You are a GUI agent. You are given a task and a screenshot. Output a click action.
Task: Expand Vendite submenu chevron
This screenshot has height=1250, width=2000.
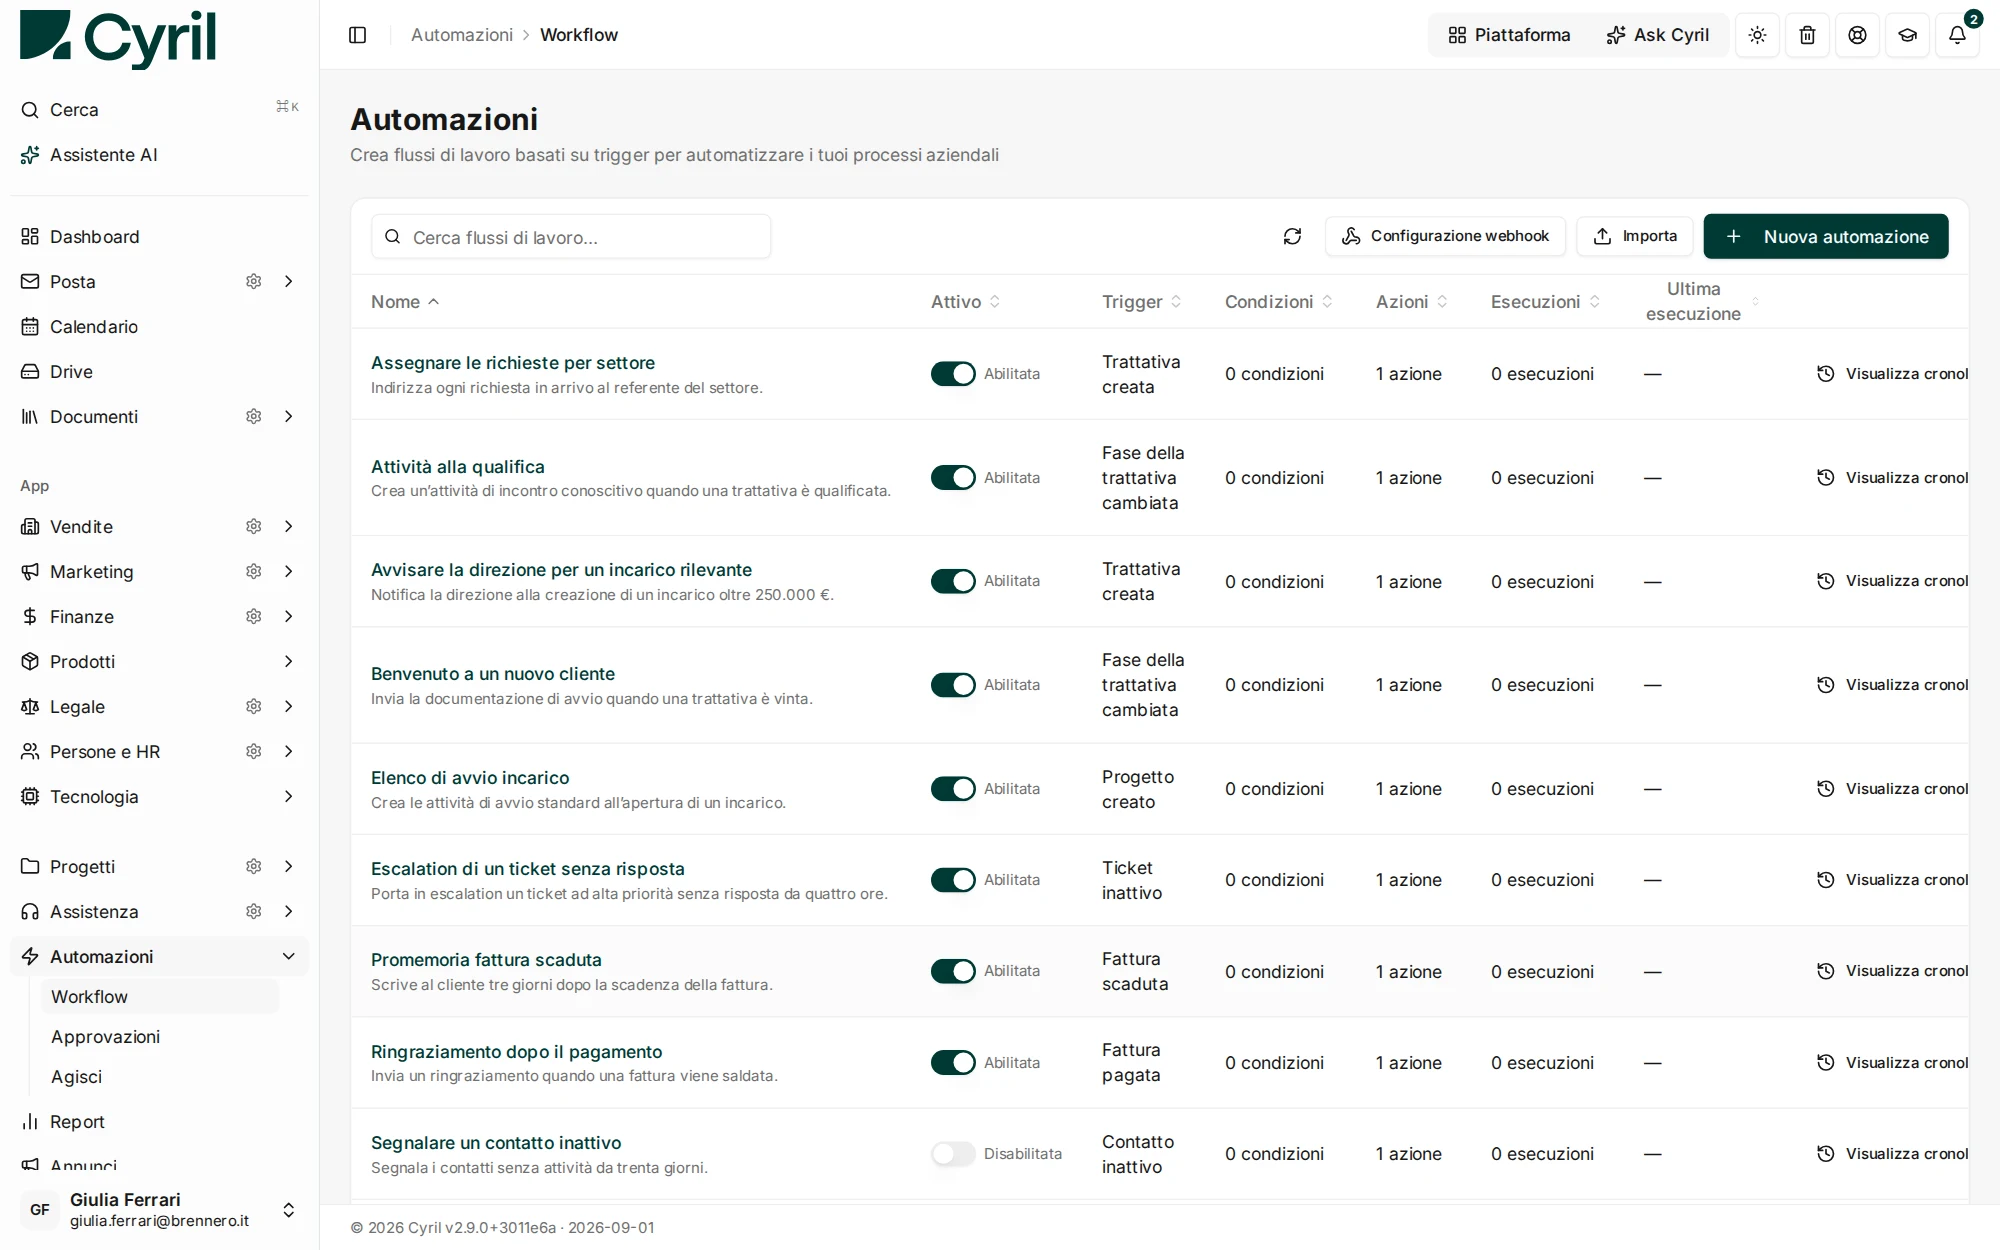click(x=289, y=526)
